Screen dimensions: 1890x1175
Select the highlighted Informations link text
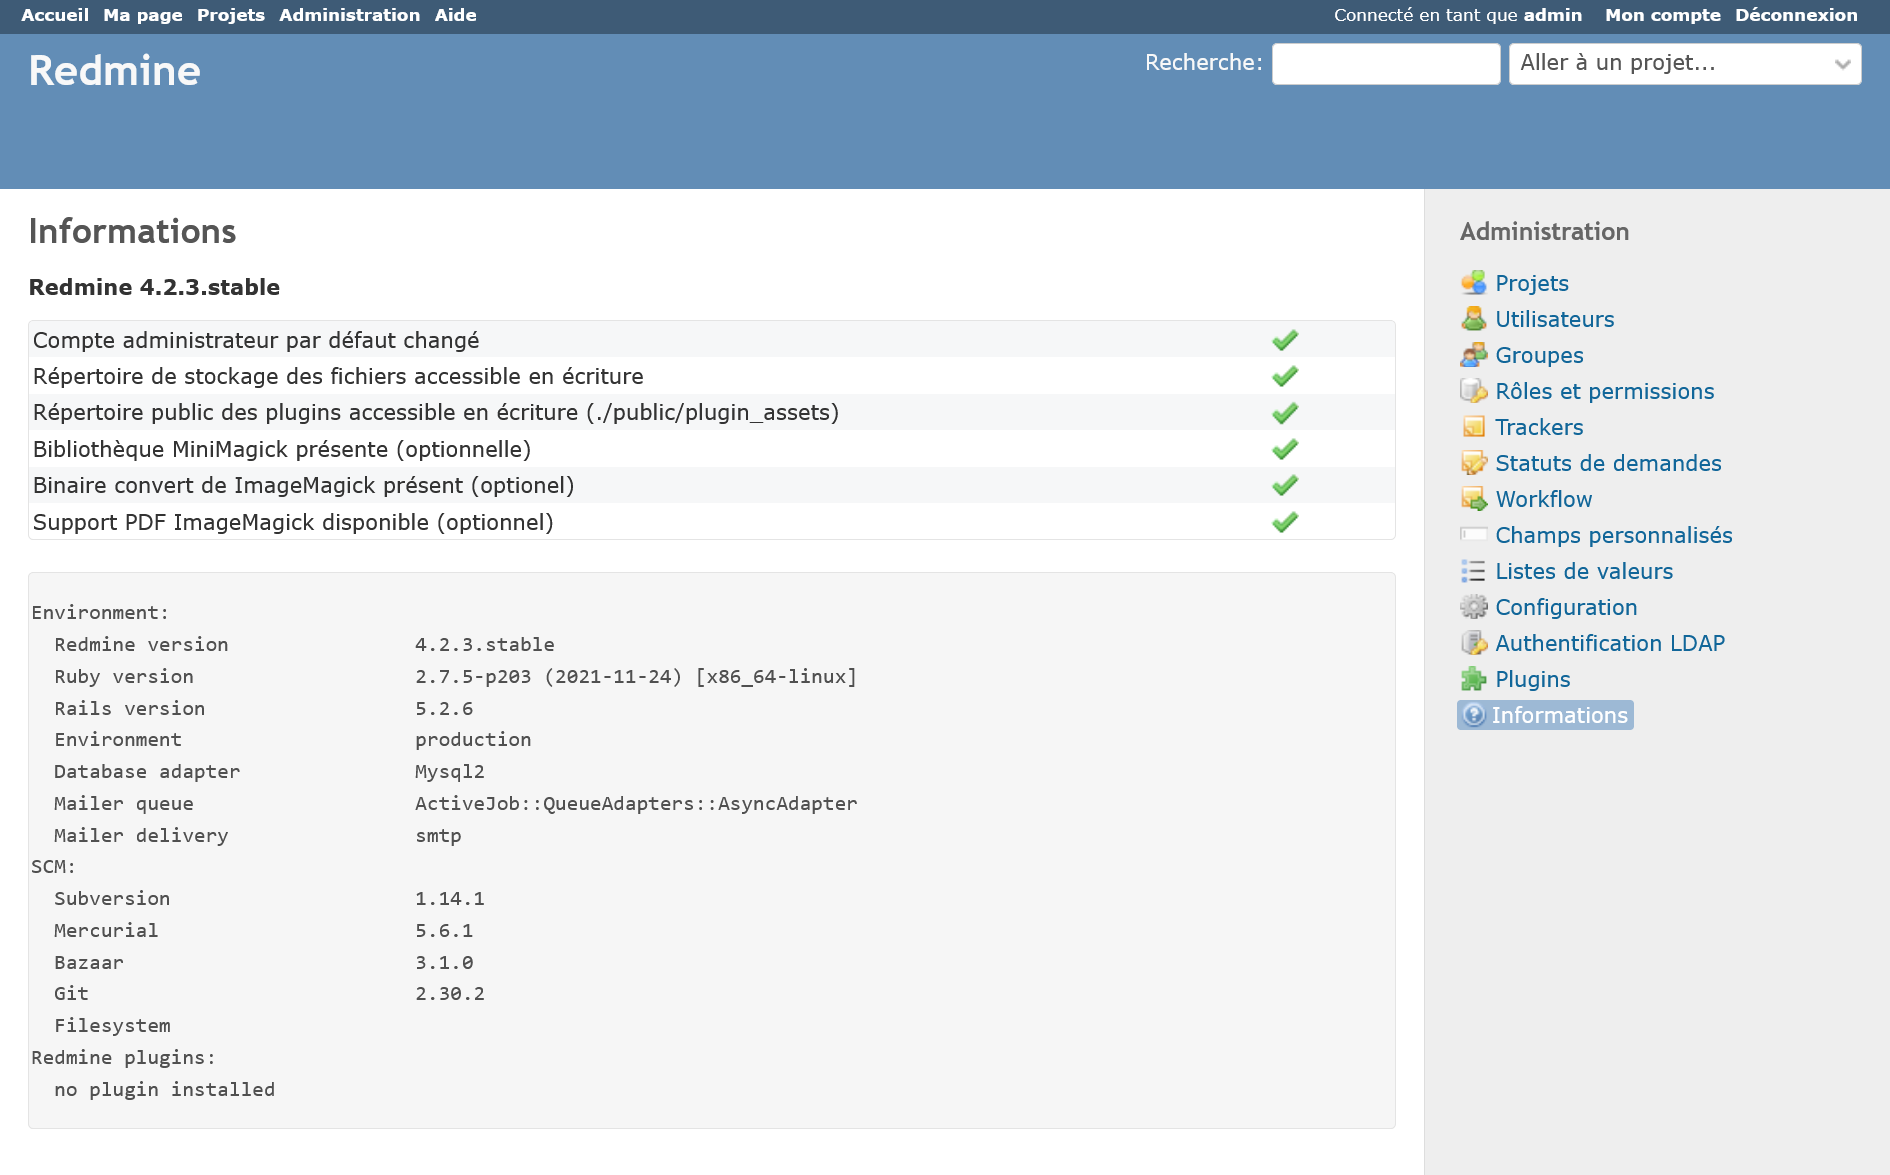click(1560, 715)
